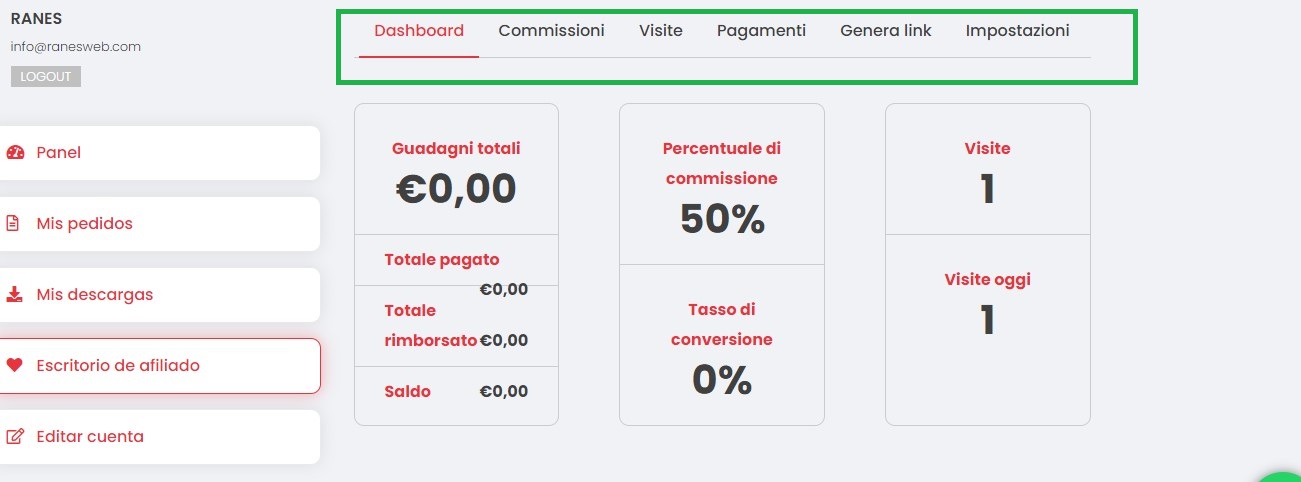
Task: Open the Impostazioni tab
Action: pos(1017,31)
